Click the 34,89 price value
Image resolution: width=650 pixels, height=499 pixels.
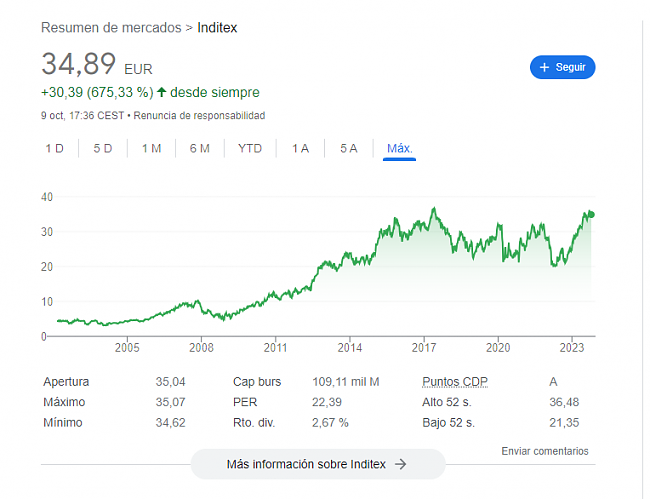click(x=78, y=64)
